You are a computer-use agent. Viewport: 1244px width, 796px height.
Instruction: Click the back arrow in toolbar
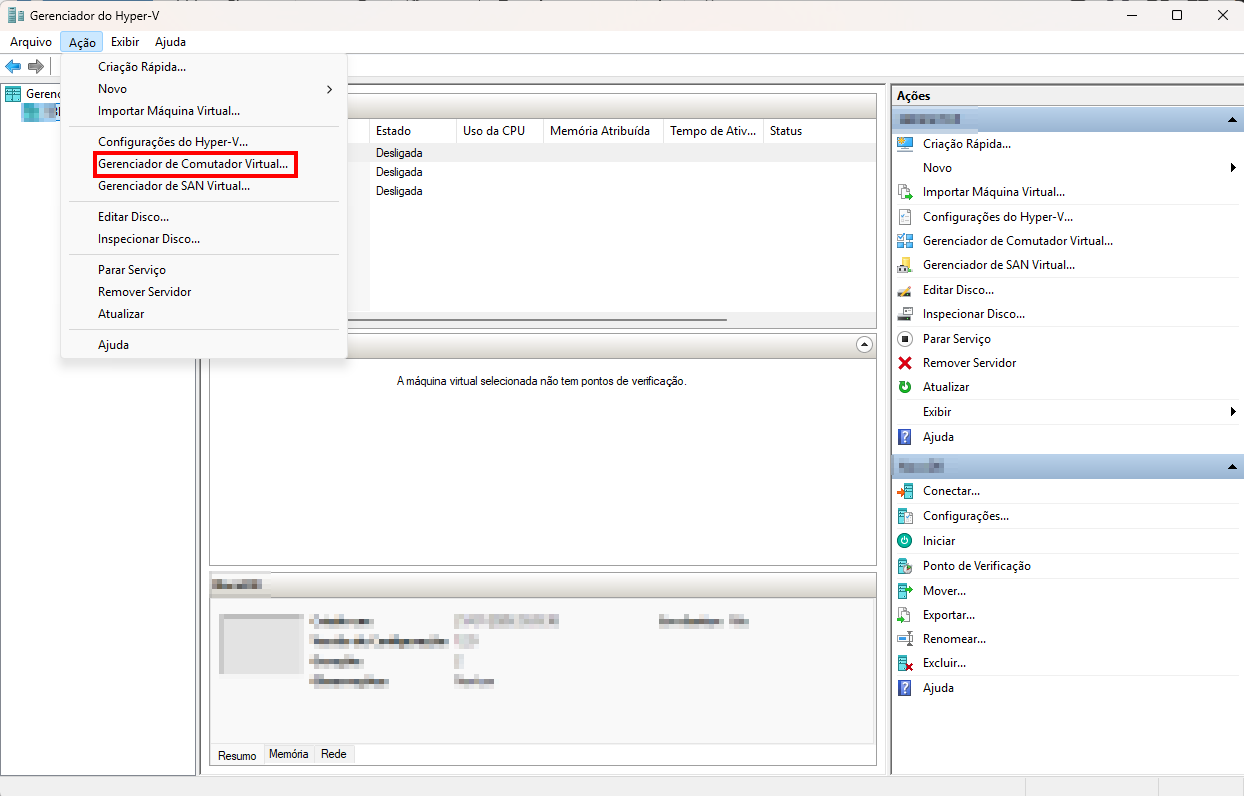(13, 66)
